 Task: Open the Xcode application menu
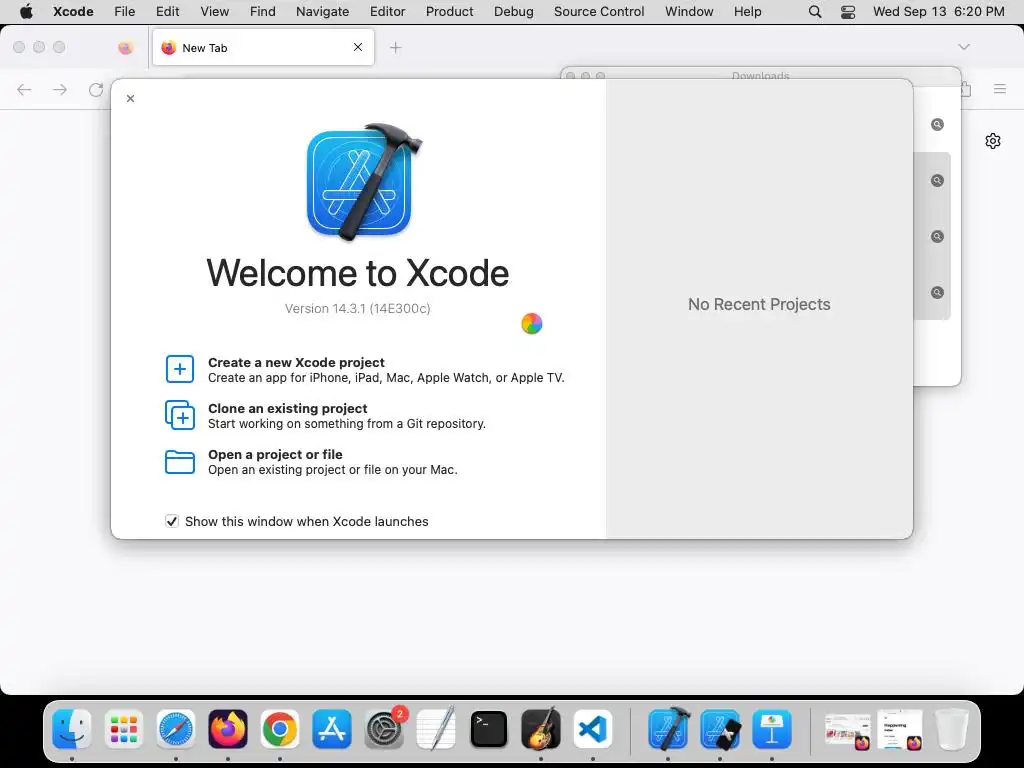pyautogui.click(x=73, y=12)
